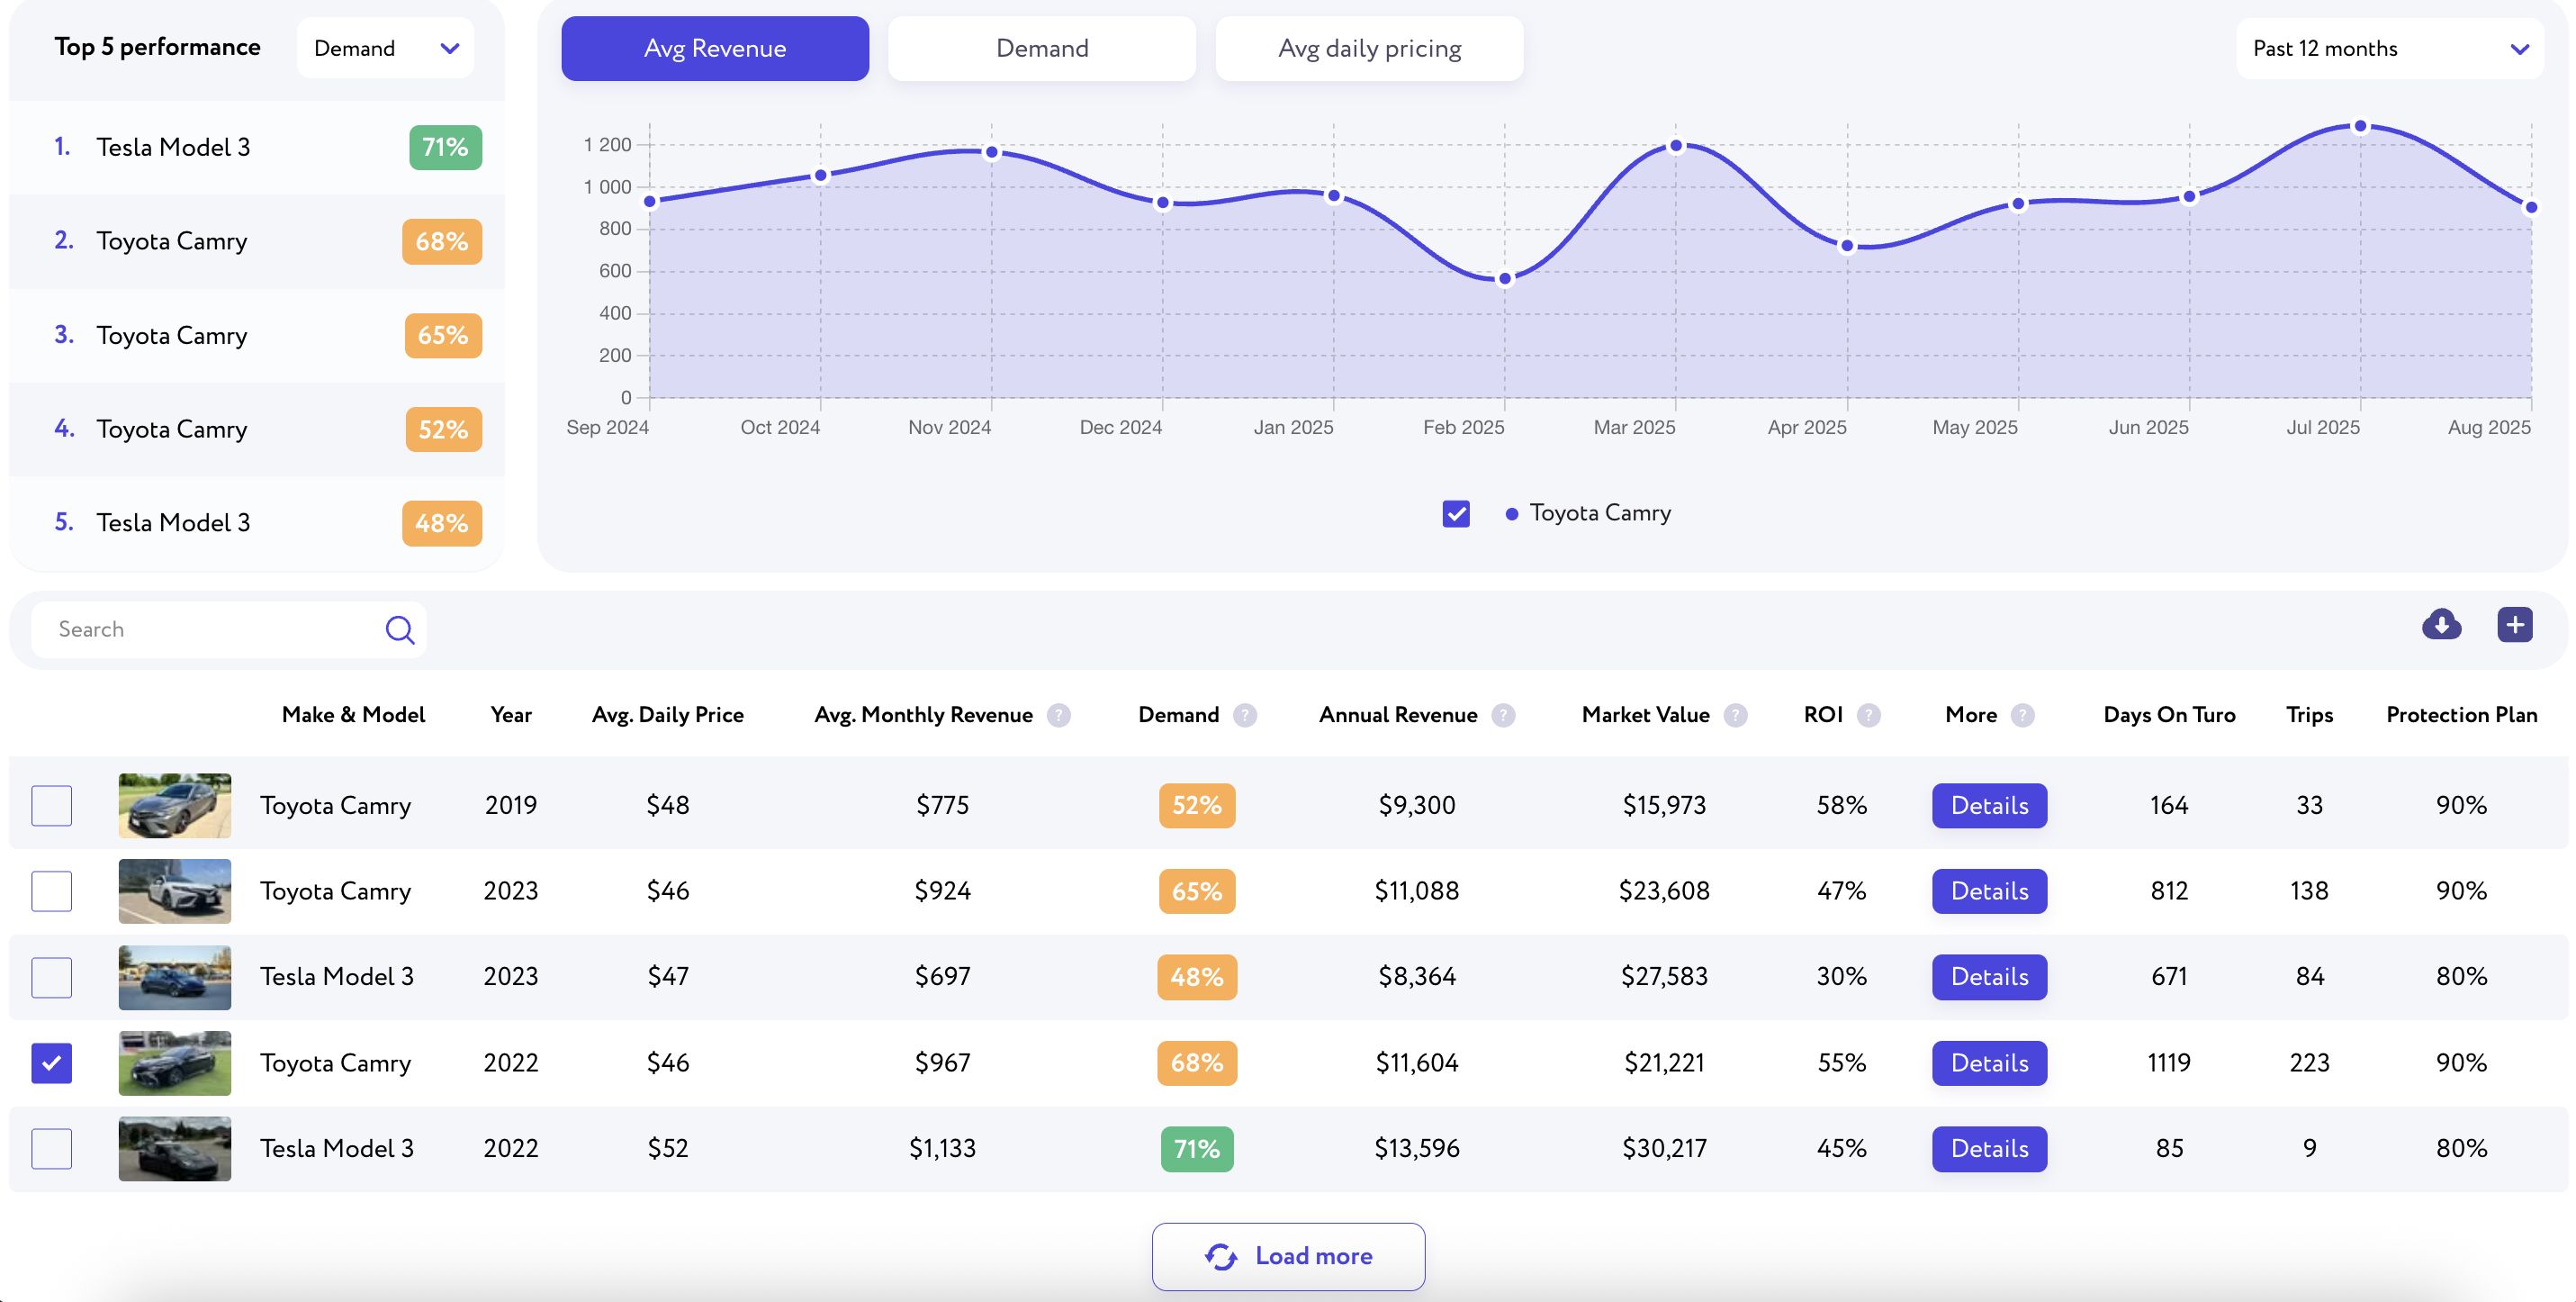Click help icon beside Market Value header

[x=1736, y=715]
